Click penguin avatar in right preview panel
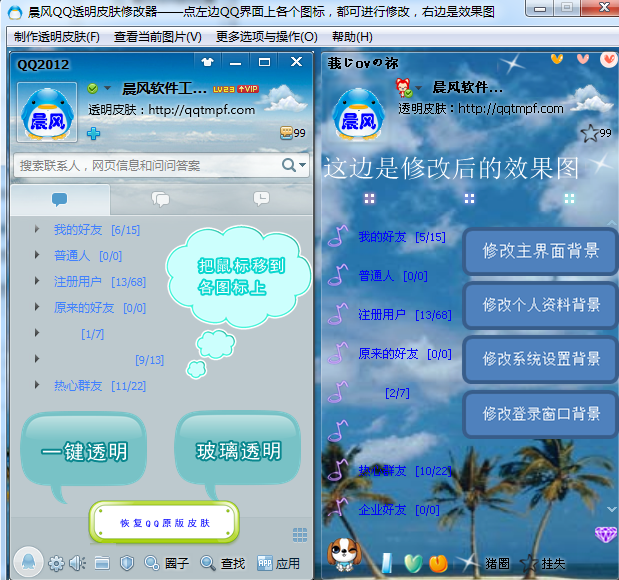 click(x=358, y=114)
